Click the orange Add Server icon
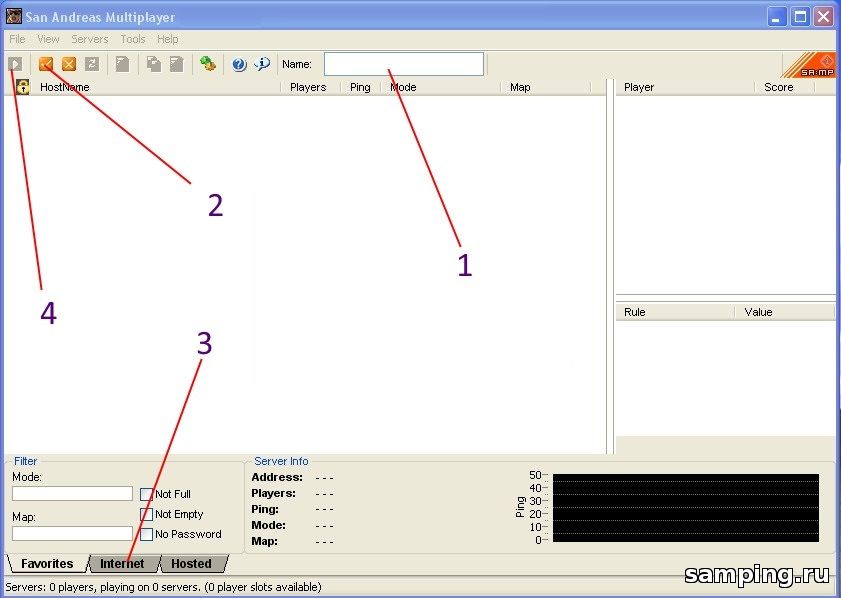This screenshot has height=598, width=841. pos(46,64)
